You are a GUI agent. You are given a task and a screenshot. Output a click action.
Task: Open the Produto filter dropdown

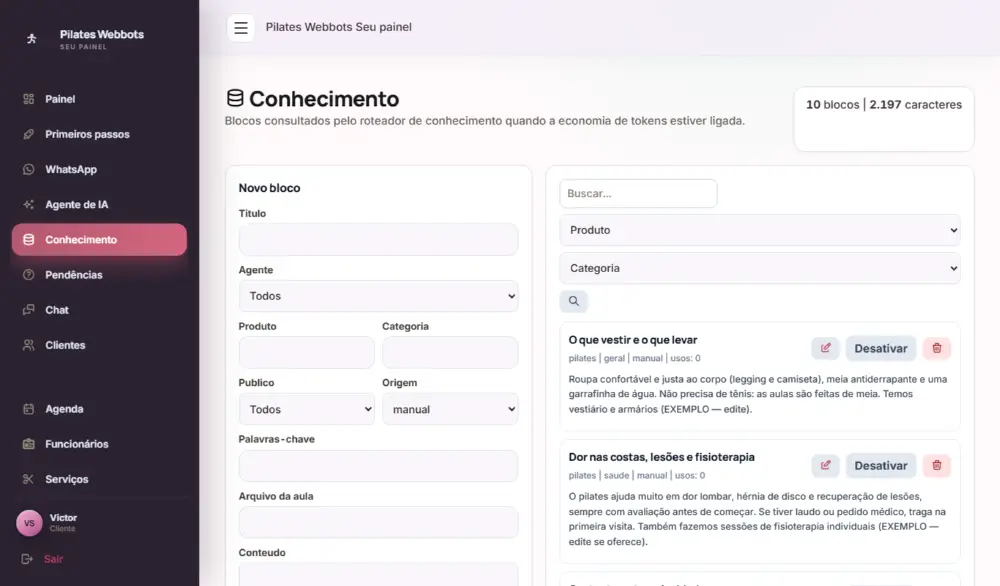pos(760,230)
